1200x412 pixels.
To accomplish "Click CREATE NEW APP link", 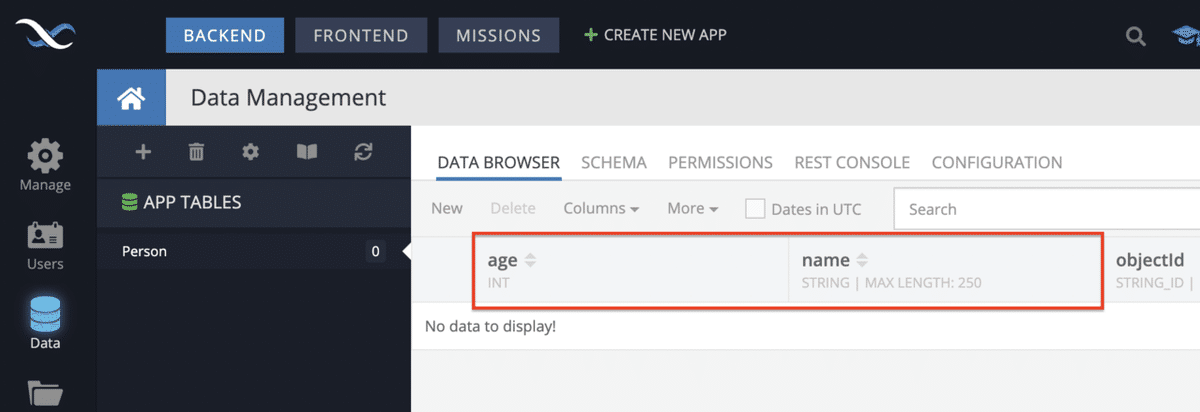I will [x=656, y=35].
